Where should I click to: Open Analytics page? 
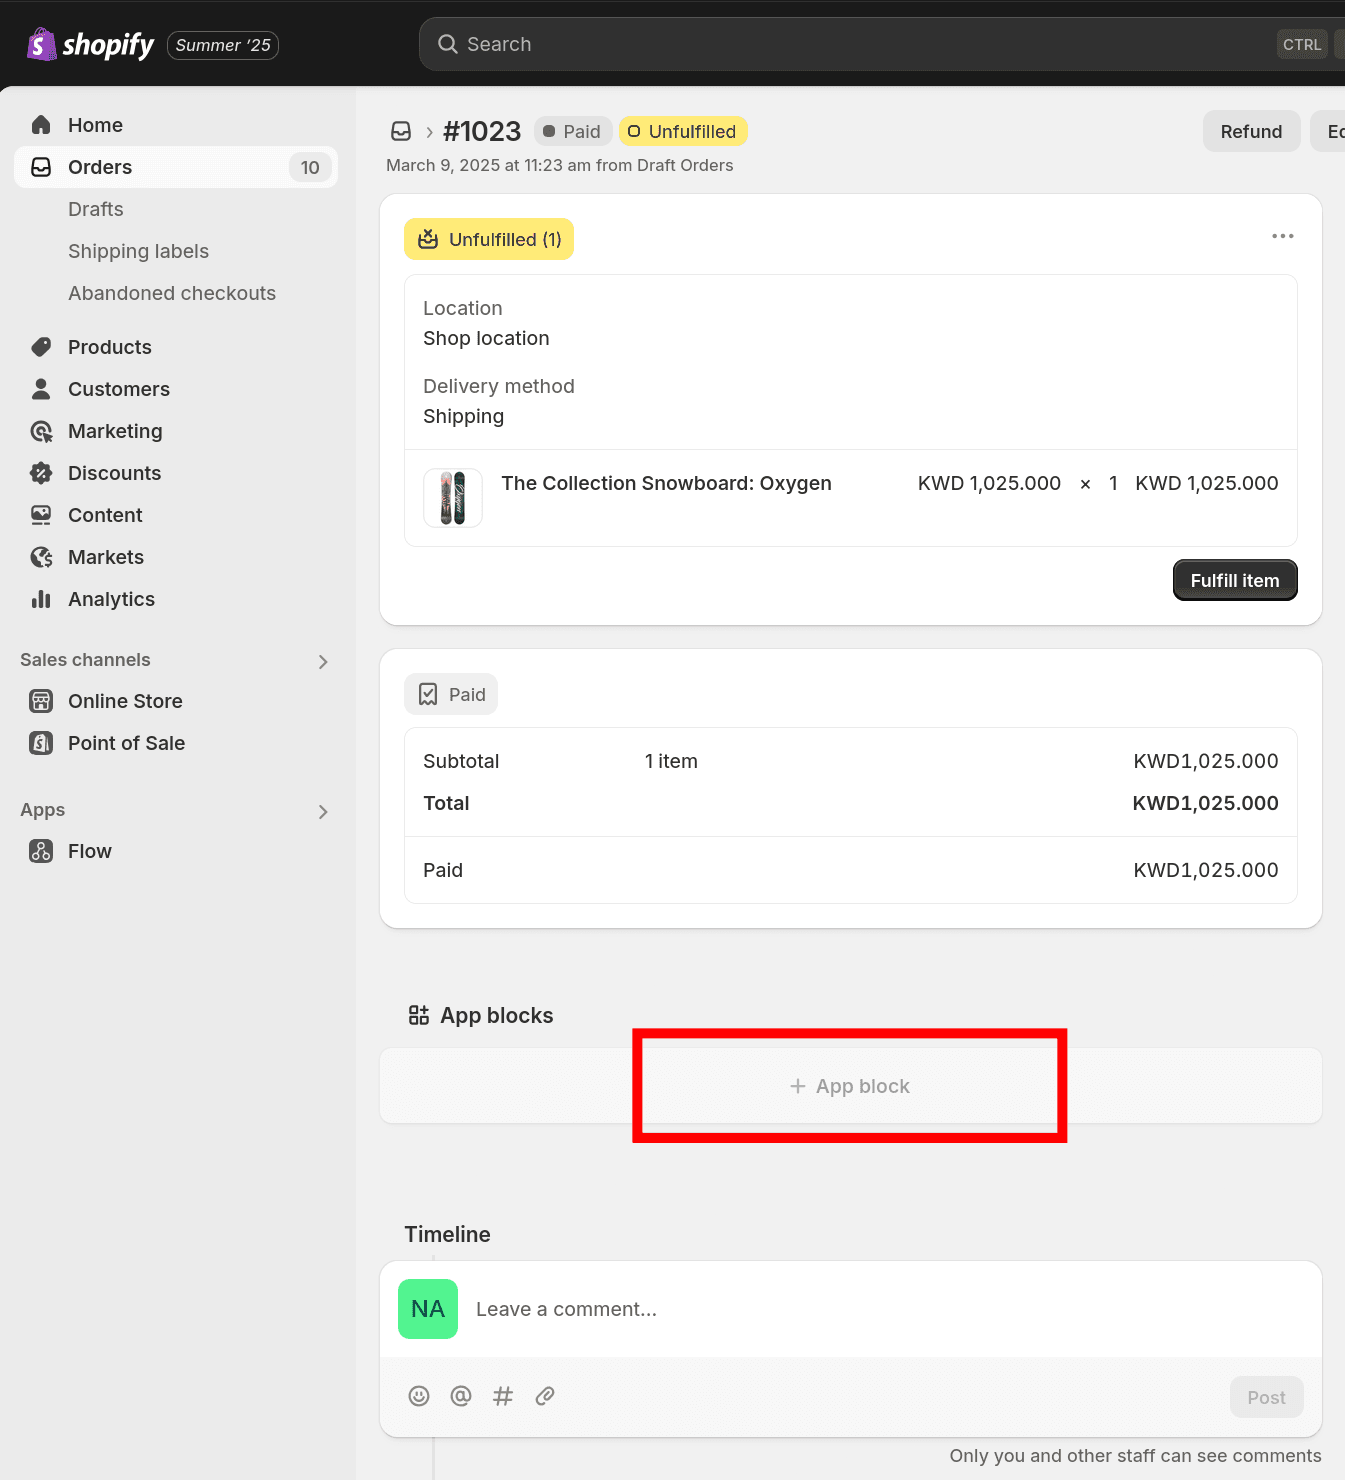tap(111, 599)
